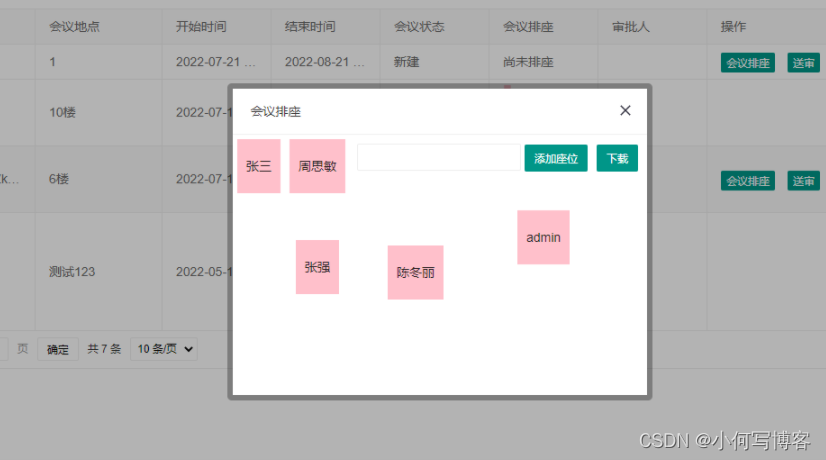Select the 张三 seat block

coord(259,166)
